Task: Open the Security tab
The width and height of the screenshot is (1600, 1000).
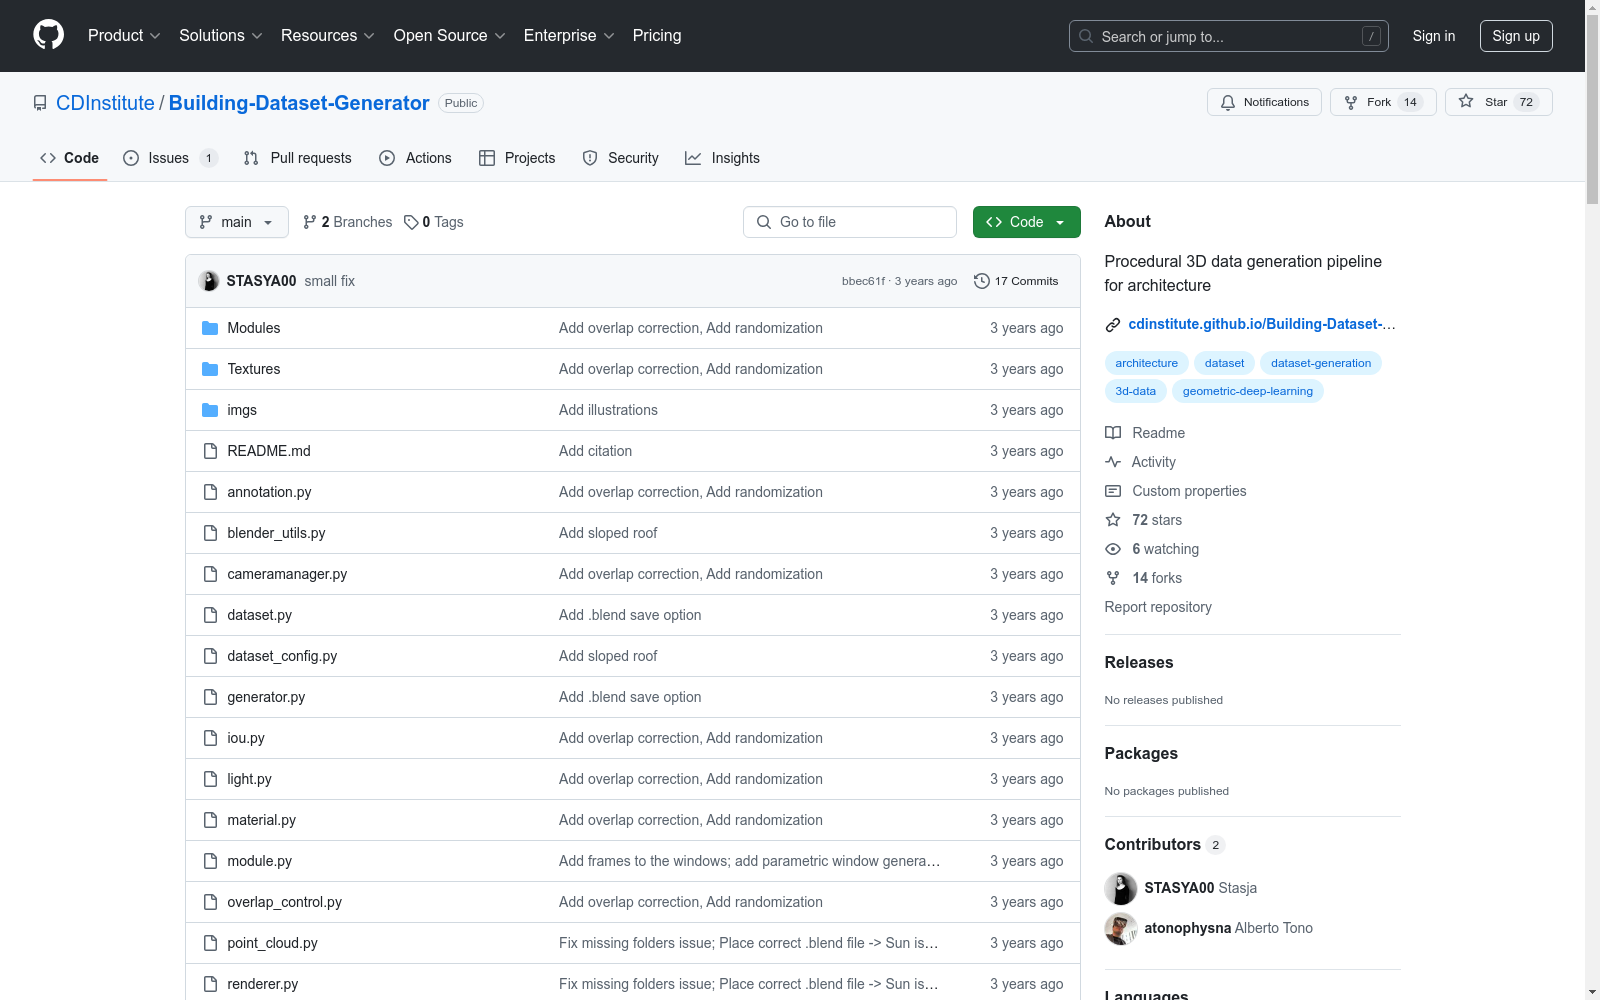Action: 621,158
